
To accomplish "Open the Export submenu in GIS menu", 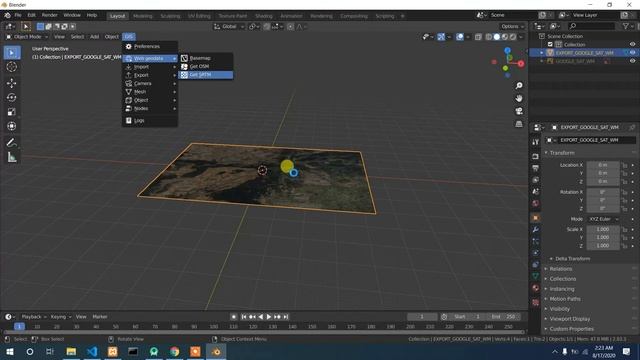I will tap(150, 75).
